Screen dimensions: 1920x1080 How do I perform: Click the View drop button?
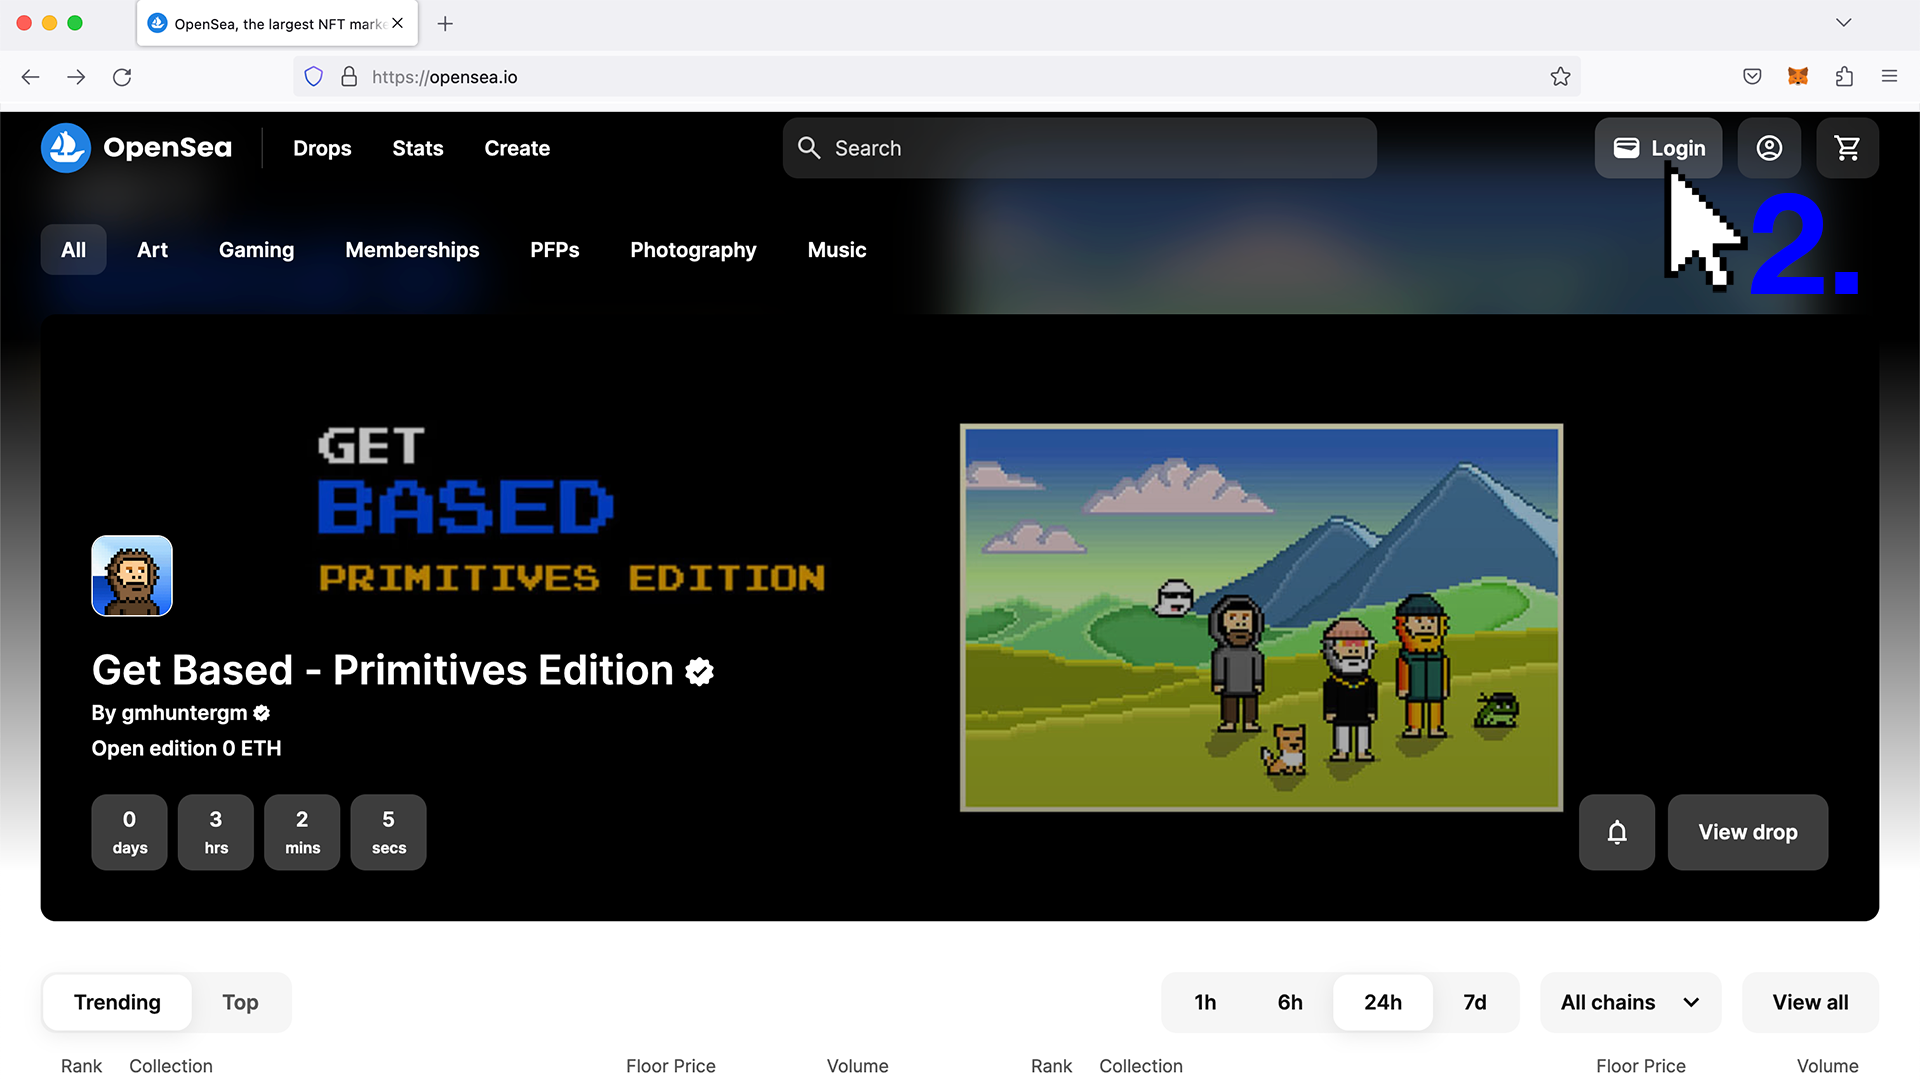click(1748, 832)
